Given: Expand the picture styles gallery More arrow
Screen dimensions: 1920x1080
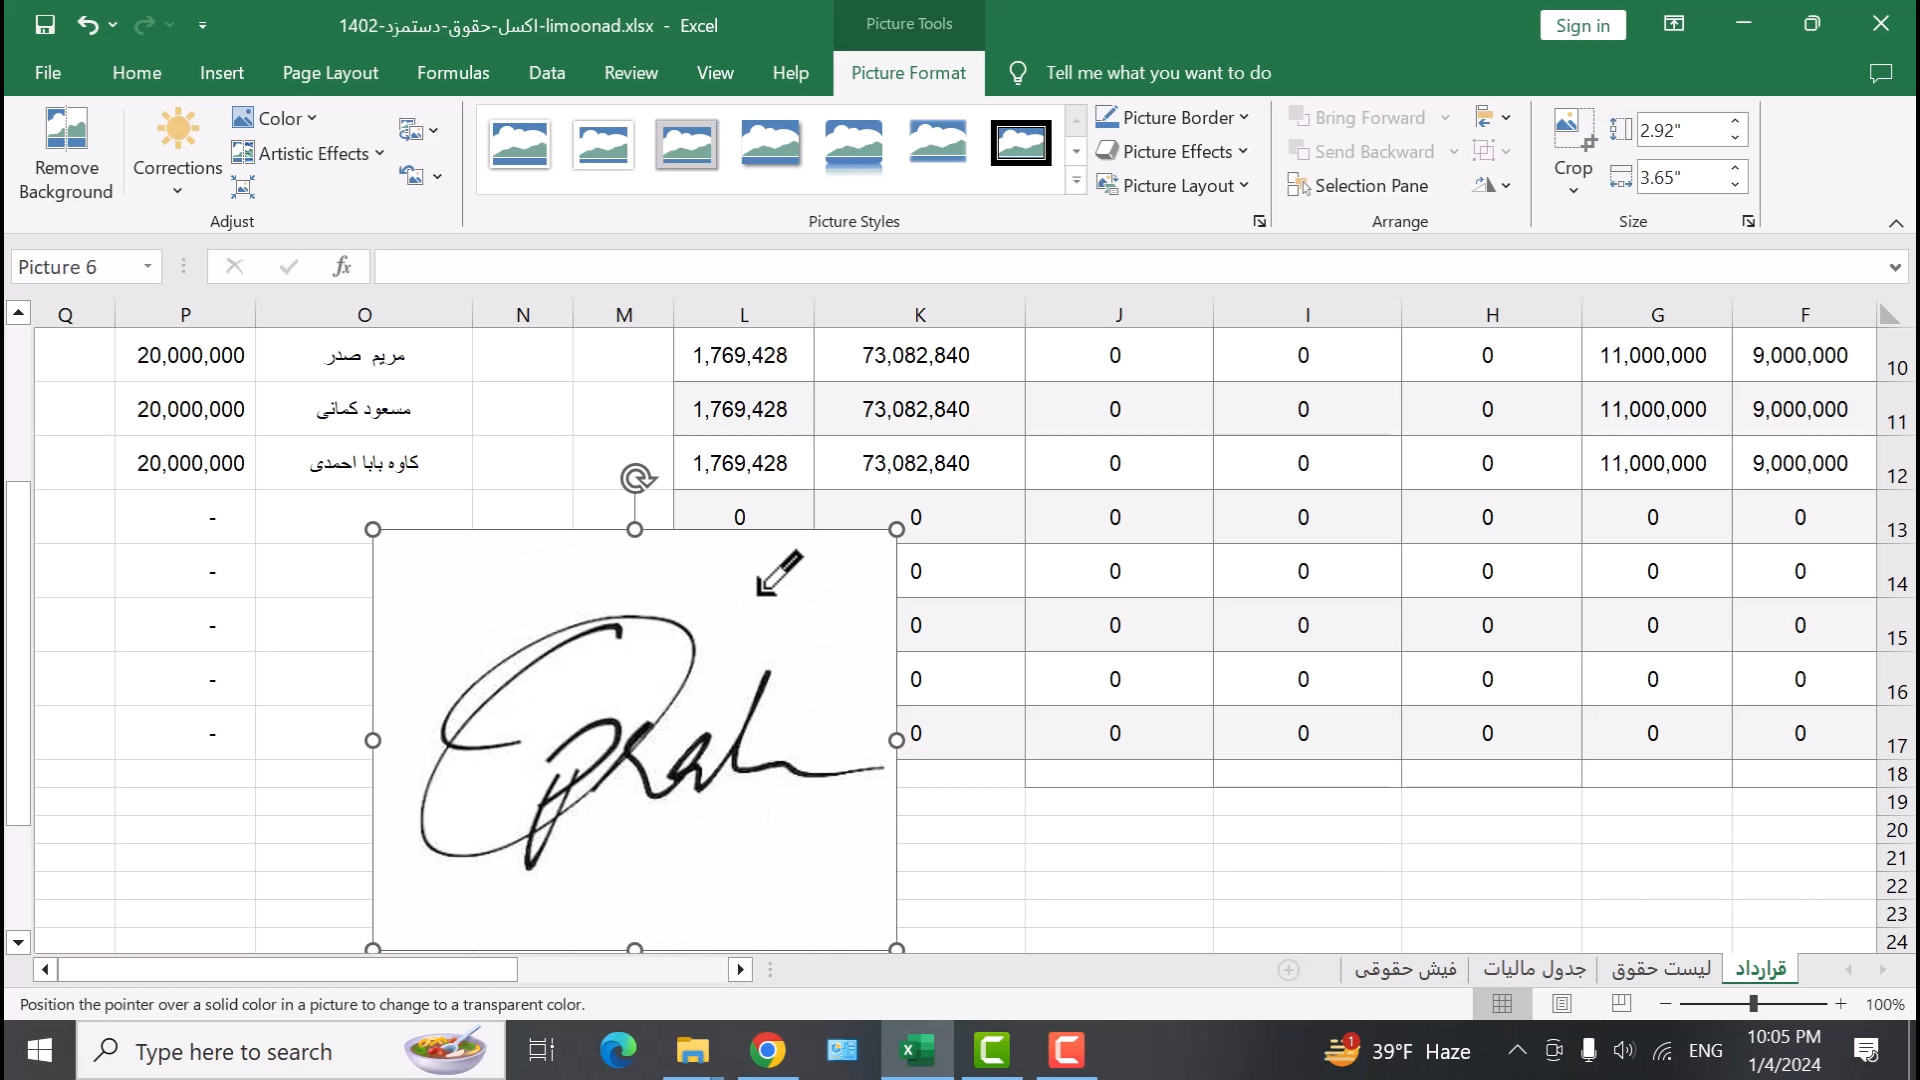Looking at the screenshot, I should point(1076,181).
